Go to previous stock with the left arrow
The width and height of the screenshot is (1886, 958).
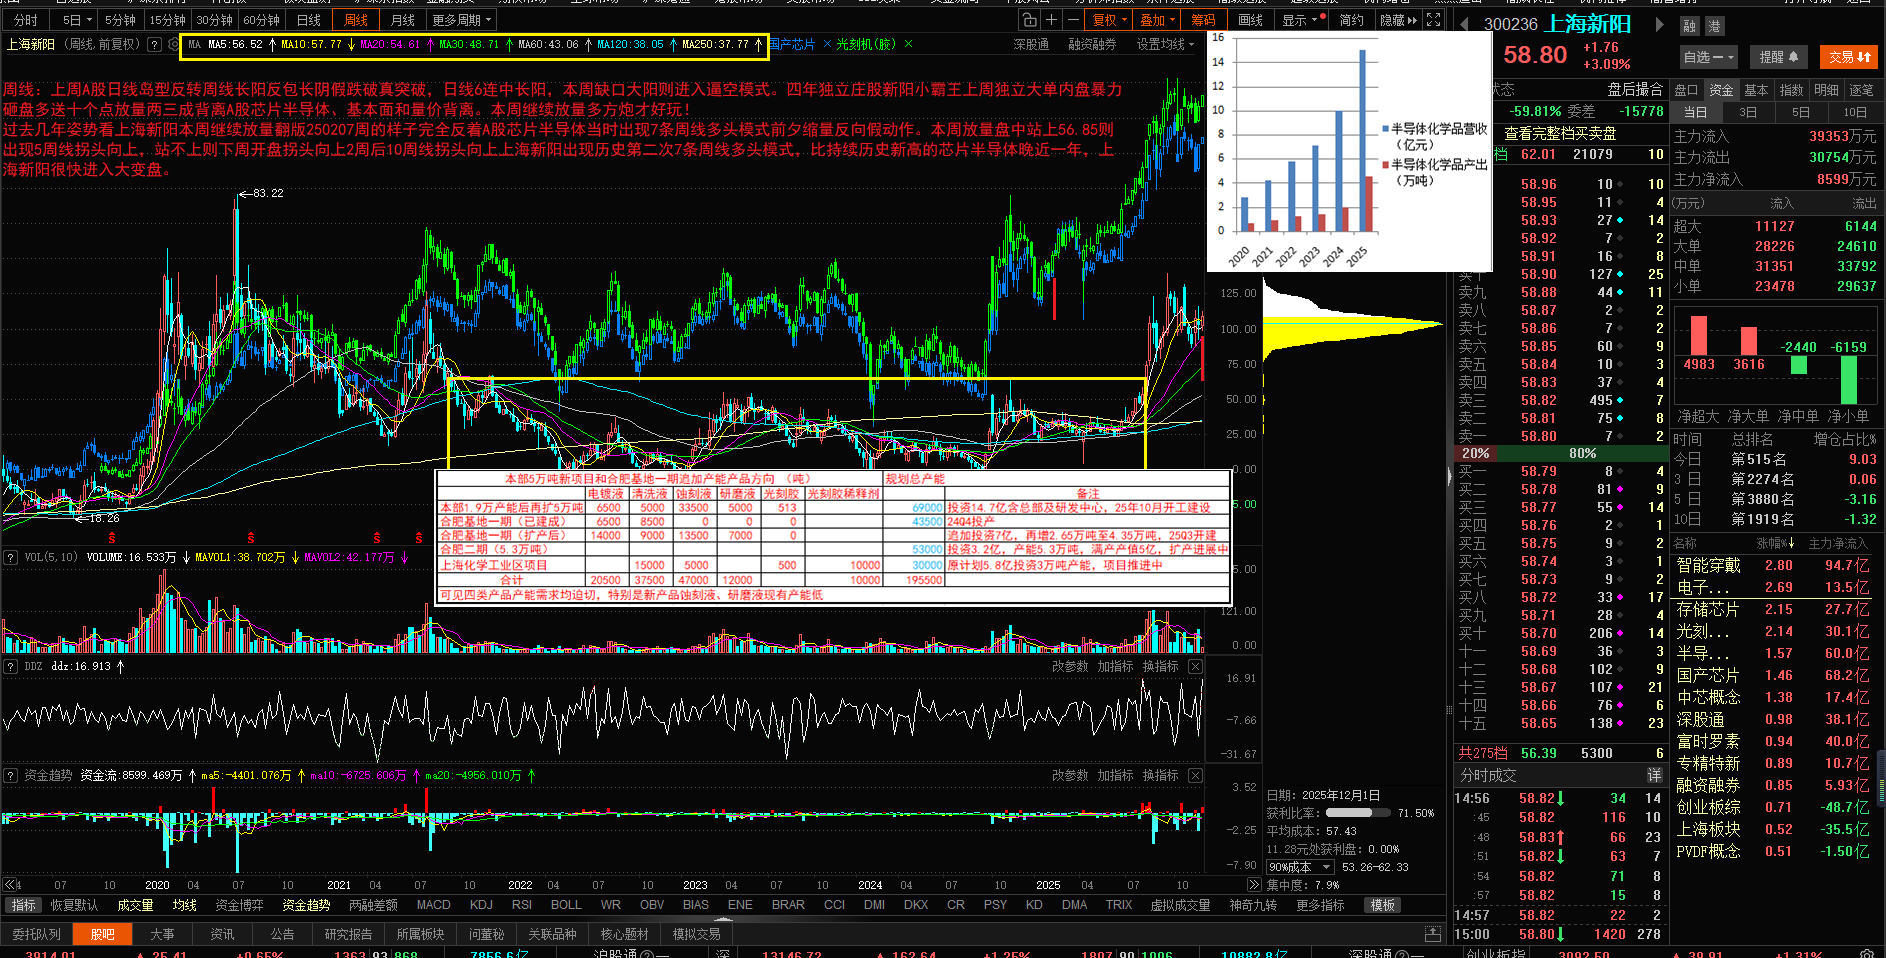[1465, 25]
